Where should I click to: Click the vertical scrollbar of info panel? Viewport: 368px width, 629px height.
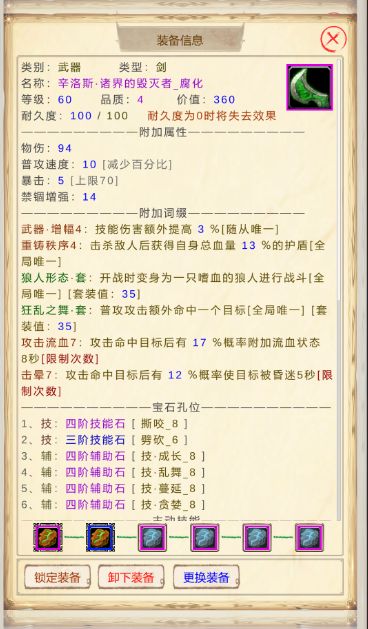[340, 289]
